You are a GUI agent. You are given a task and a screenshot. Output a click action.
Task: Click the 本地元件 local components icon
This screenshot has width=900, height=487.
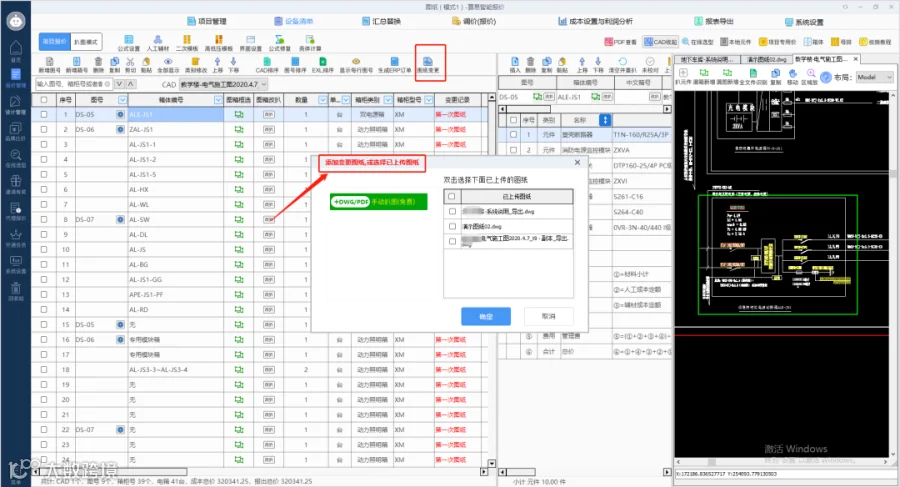[736, 42]
